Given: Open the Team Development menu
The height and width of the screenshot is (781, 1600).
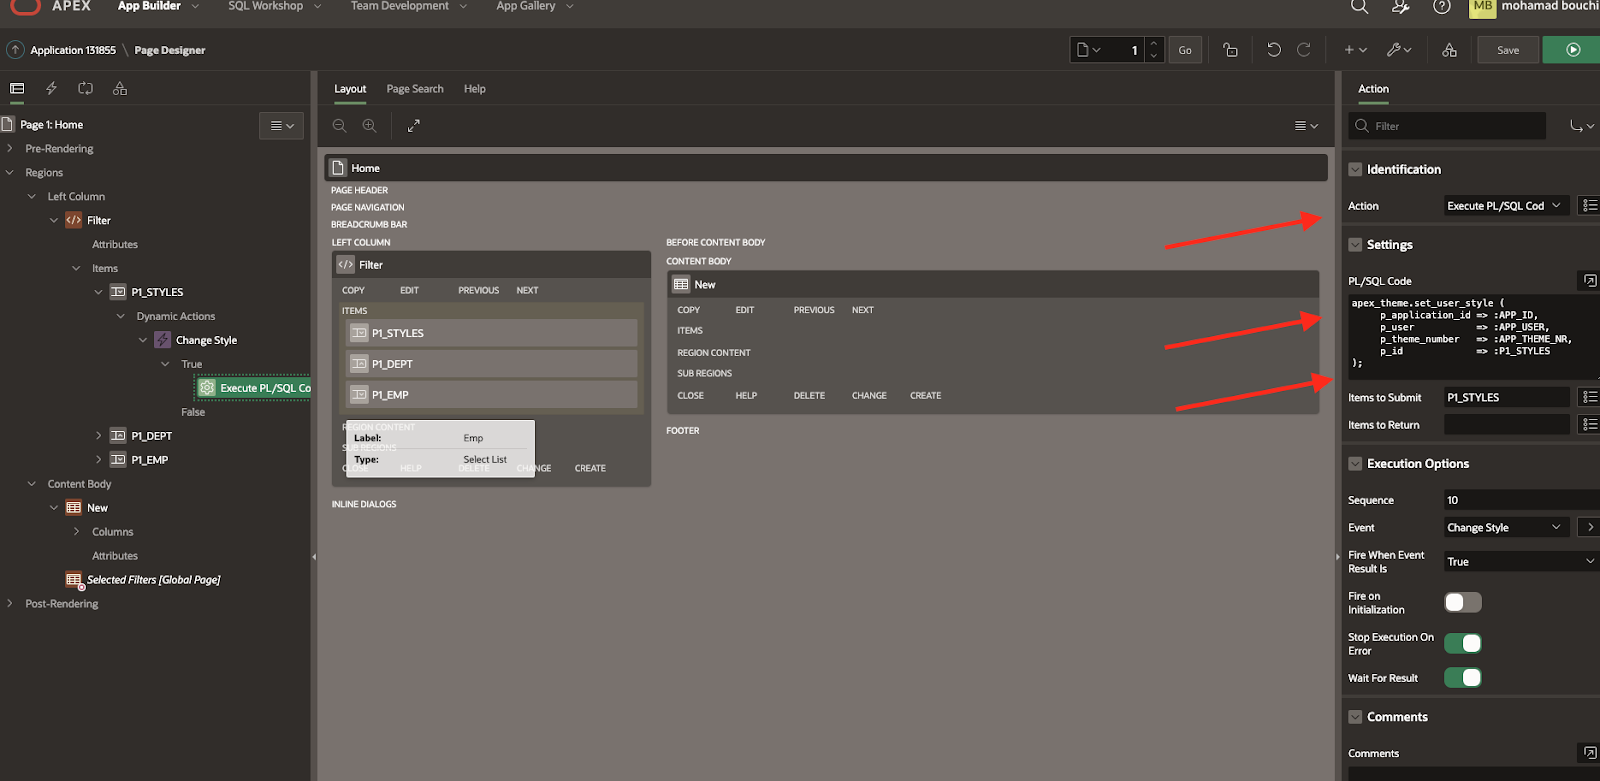Looking at the screenshot, I should tap(408, 6).
